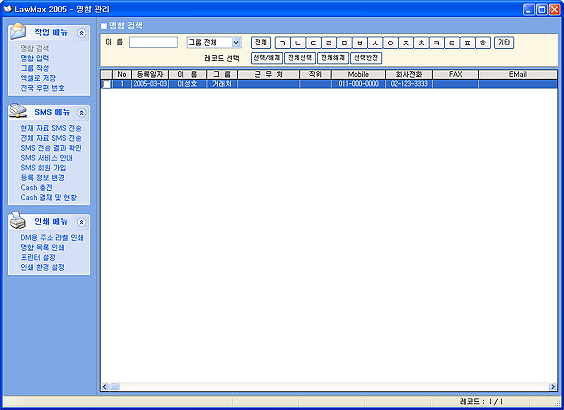
Task: Click the LawMax icon in the title bar
Action: (x=7, y=9)
